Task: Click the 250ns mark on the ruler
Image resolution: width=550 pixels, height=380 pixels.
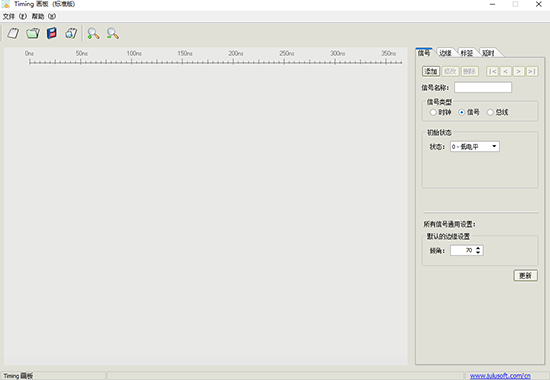Action: tap(287, 54)
